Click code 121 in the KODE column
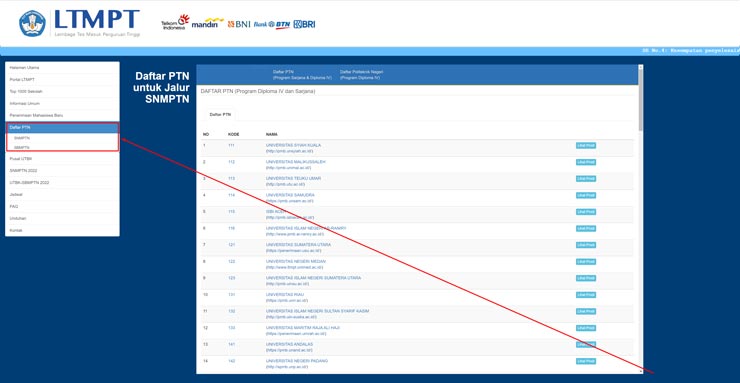 (x=231, y=245)
